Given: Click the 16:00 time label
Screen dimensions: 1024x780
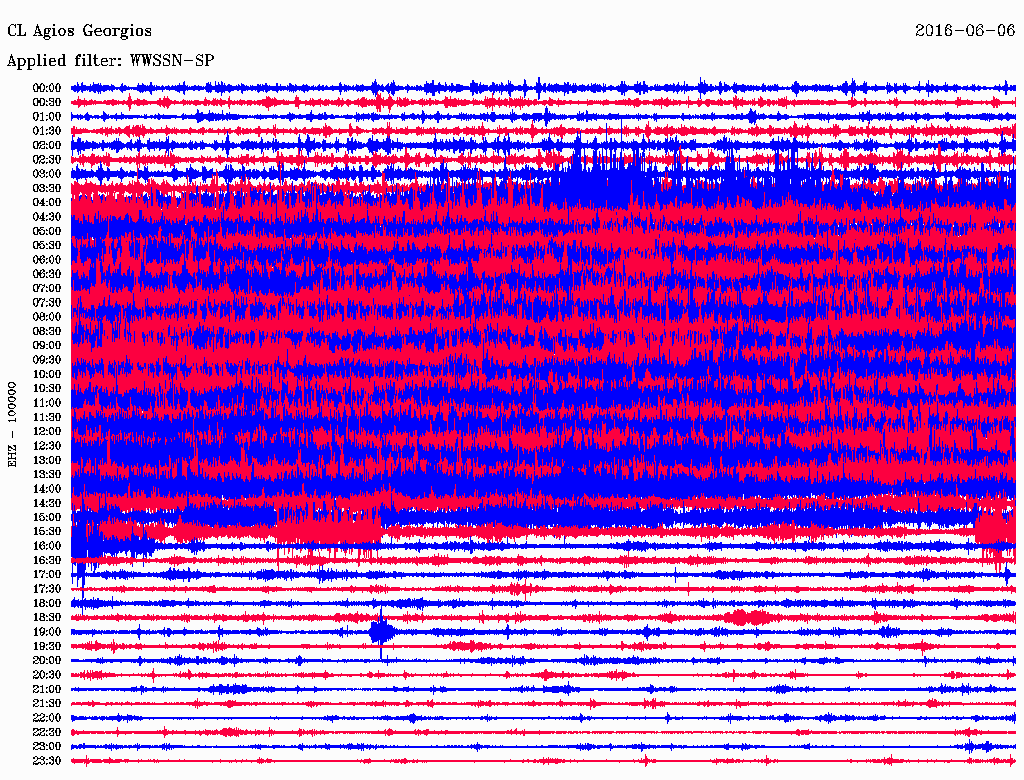Looking at the screenshot, I should point(47,545).
